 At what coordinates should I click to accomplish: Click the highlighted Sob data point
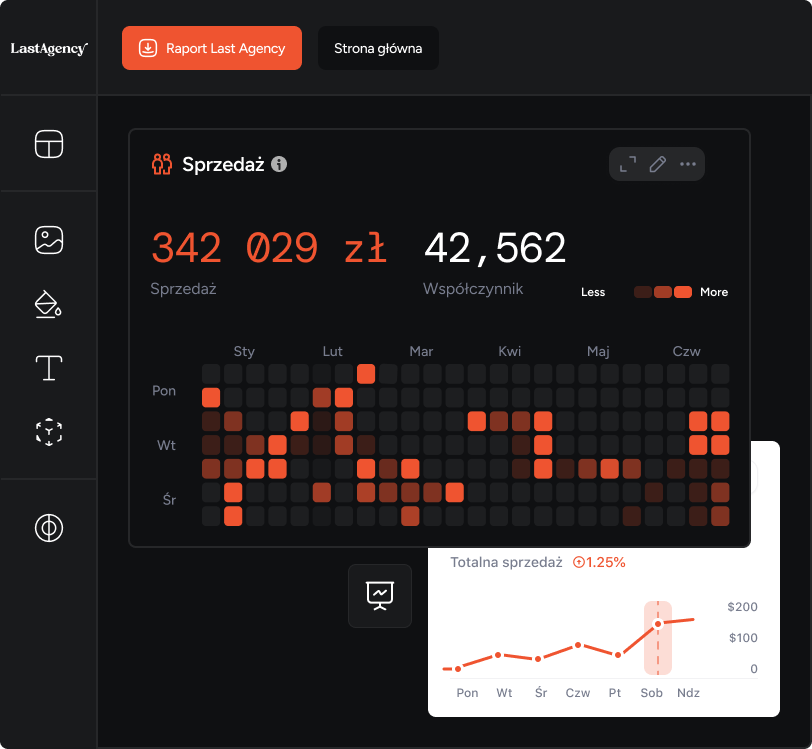[x=658, y=624]
